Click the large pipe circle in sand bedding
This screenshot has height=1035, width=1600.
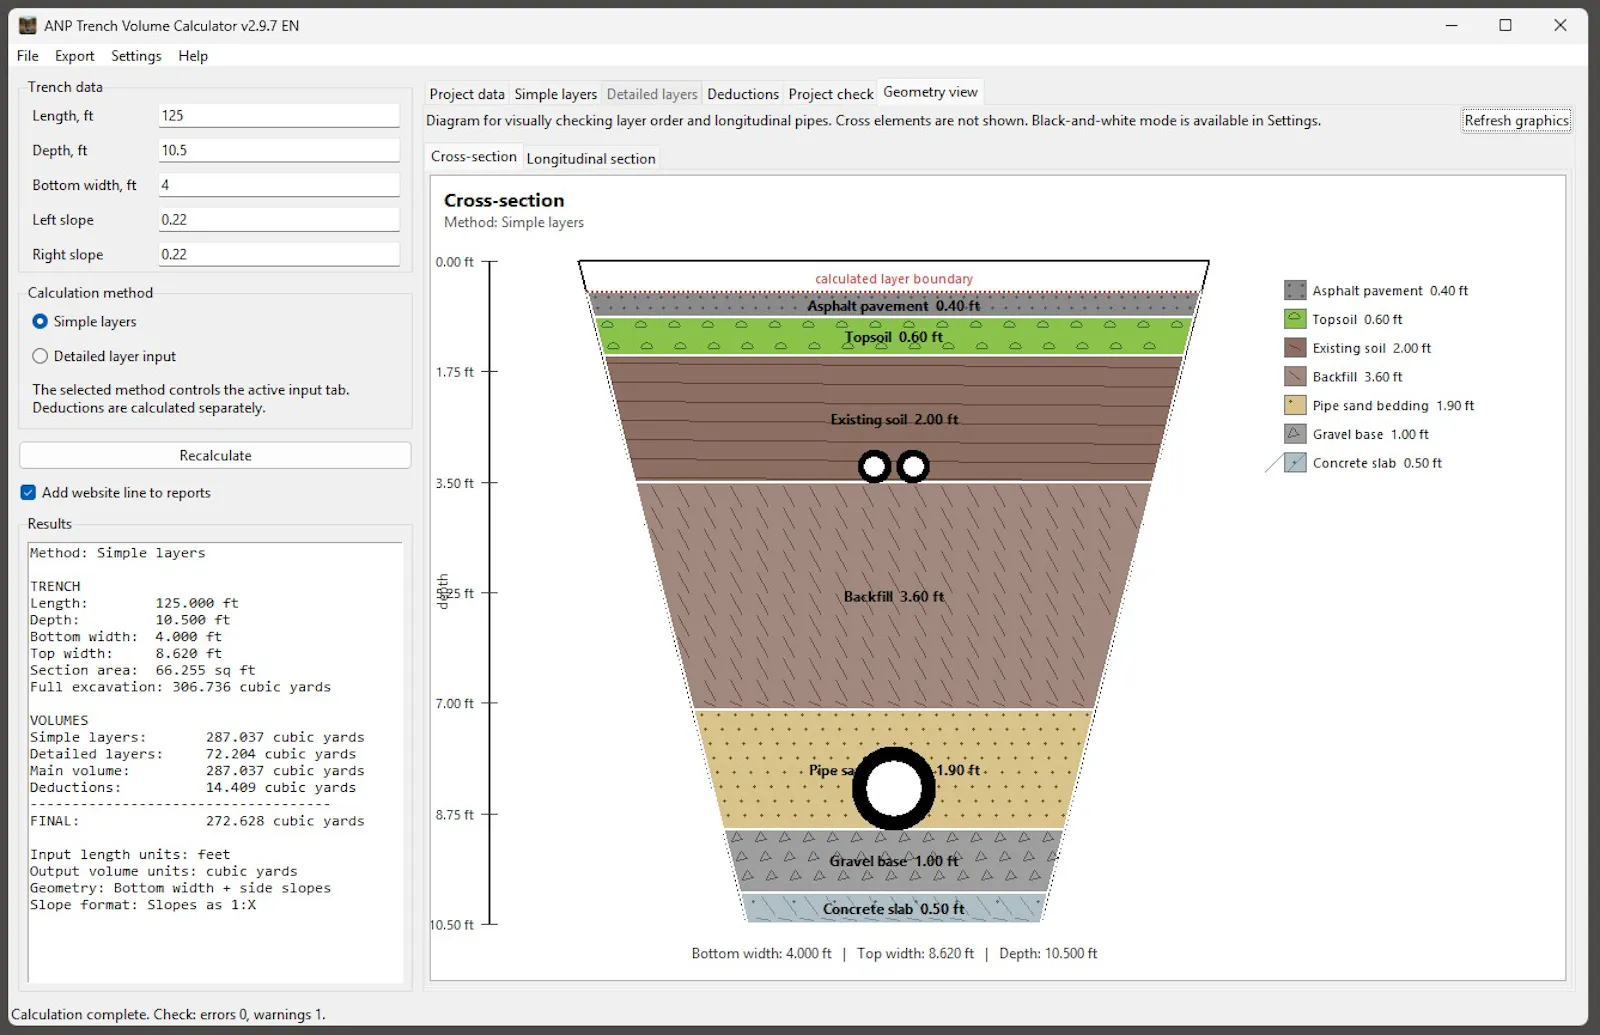[894, 788]
